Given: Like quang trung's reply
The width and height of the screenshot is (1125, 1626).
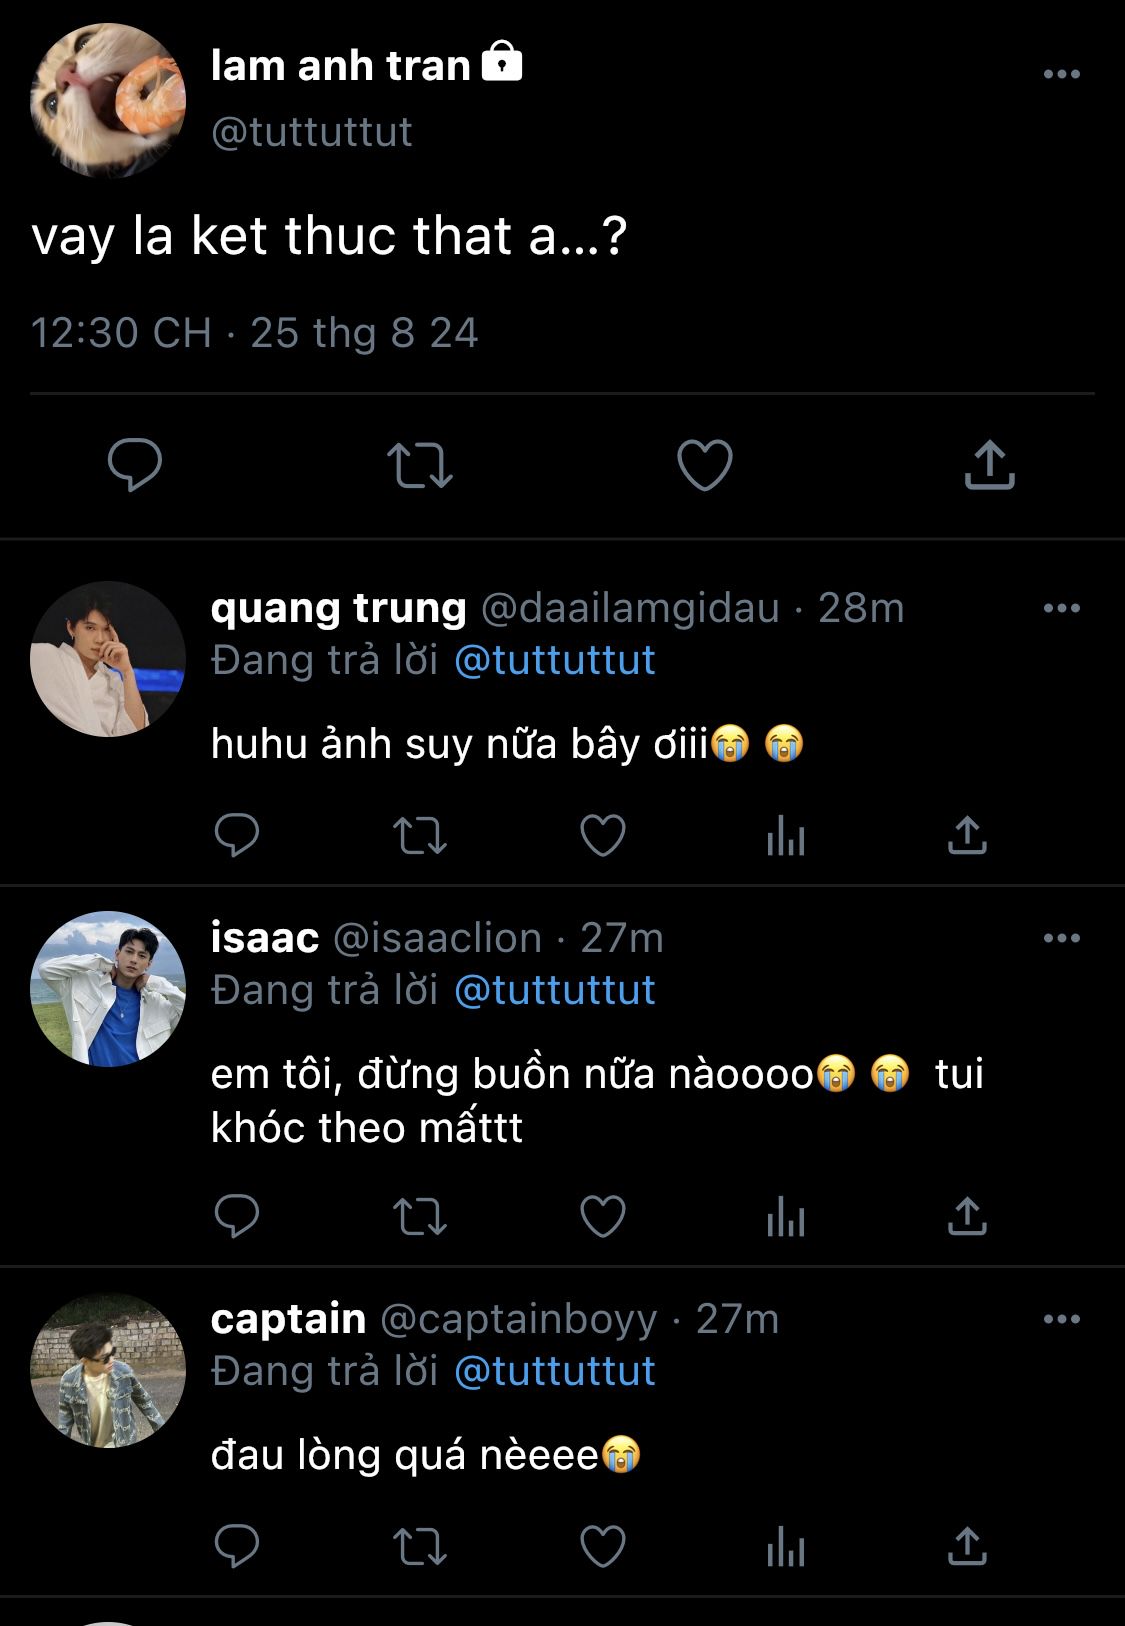Looking at the screenshot, I should tap(603, 836).
